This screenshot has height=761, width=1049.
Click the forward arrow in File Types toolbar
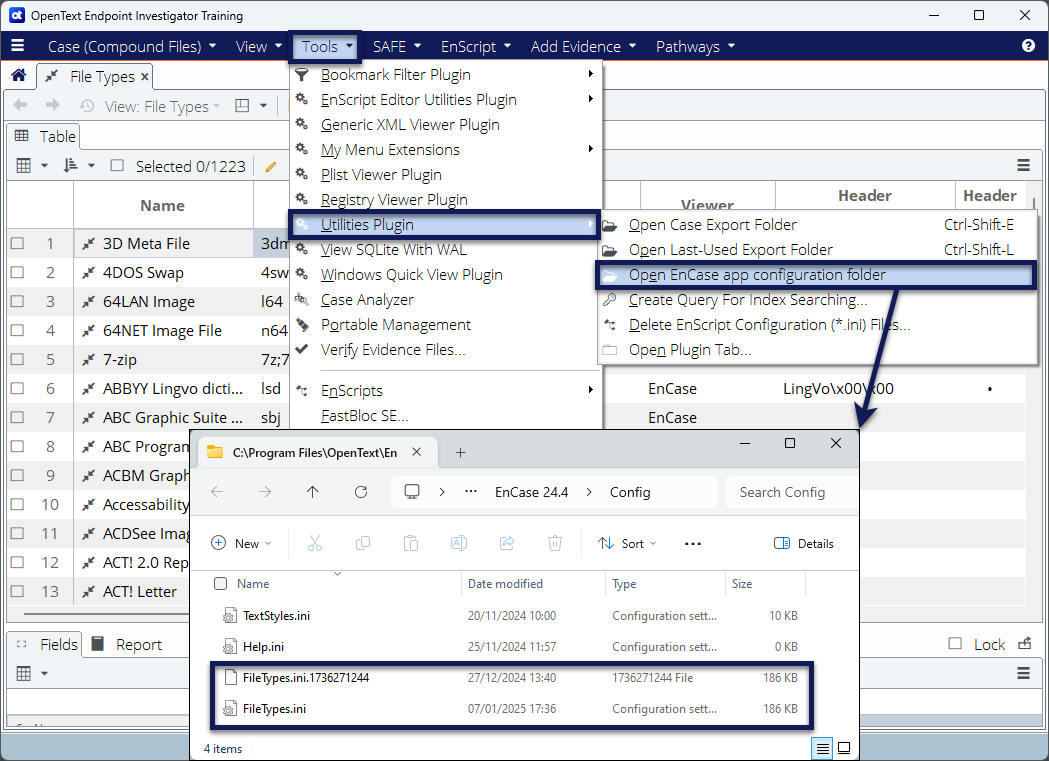[x=52, y=106]
